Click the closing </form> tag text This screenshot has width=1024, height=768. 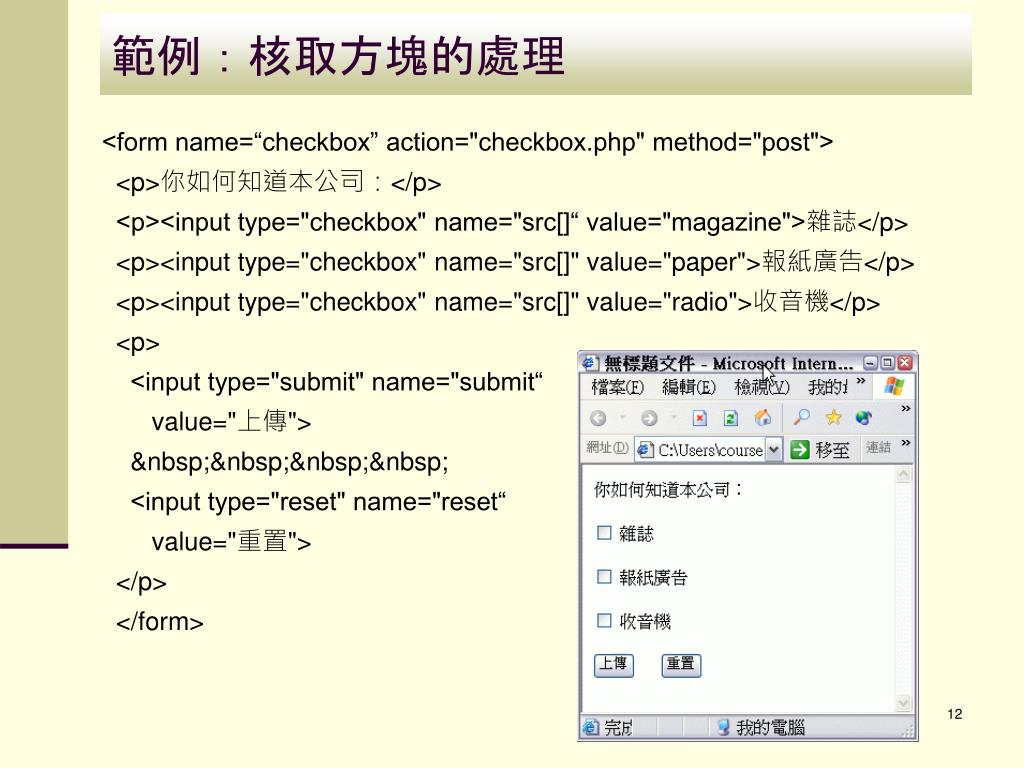point(160,622)
